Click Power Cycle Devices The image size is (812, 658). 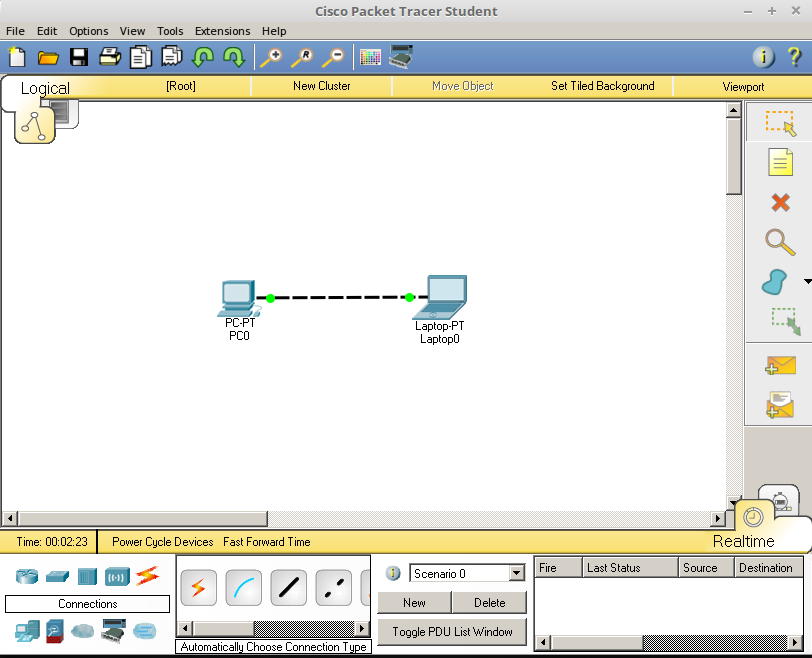(x=162, y=542)
